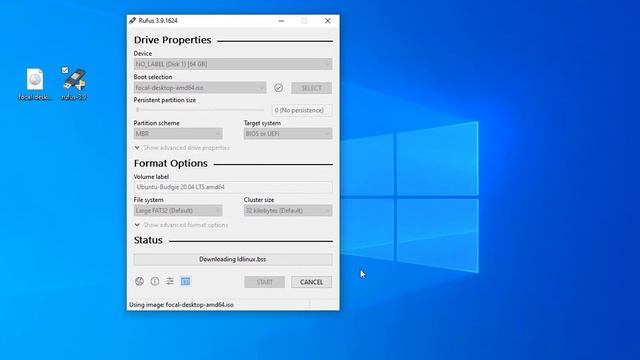This screenshot has width=640, height=360.
Task: Open the language globe icon in Rufus
Action: [x=139, y=281]
